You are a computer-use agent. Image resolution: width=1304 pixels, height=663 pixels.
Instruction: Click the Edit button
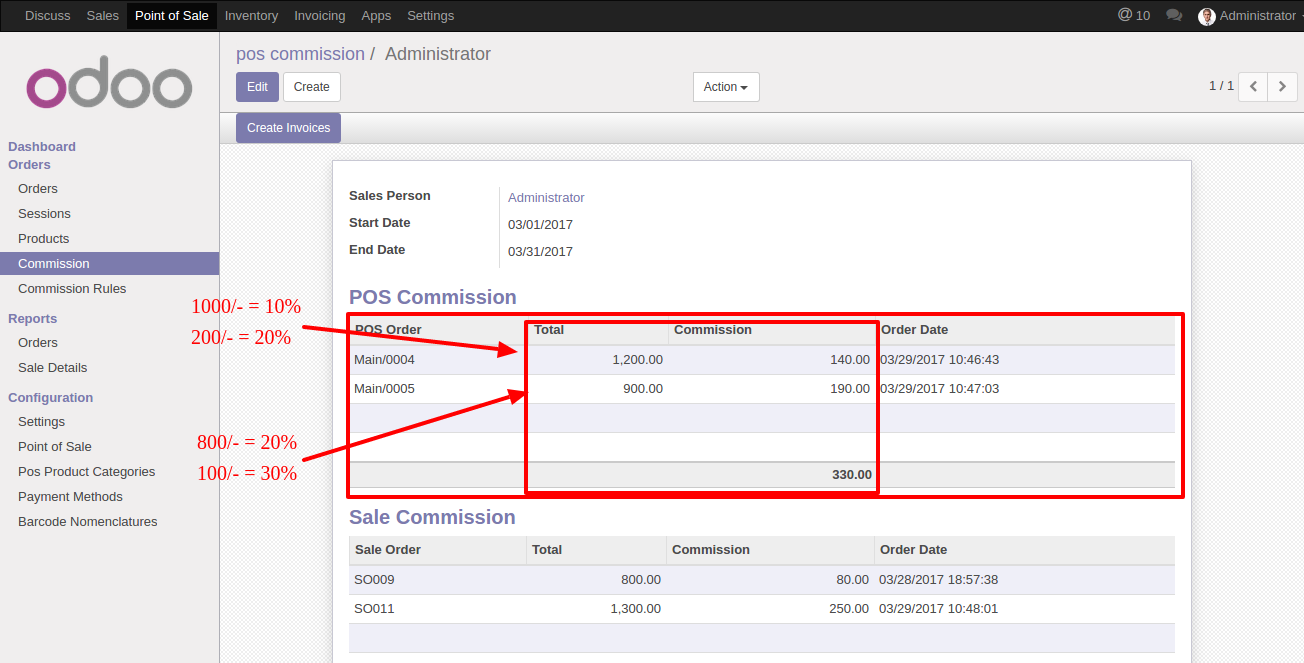[257, 87]
